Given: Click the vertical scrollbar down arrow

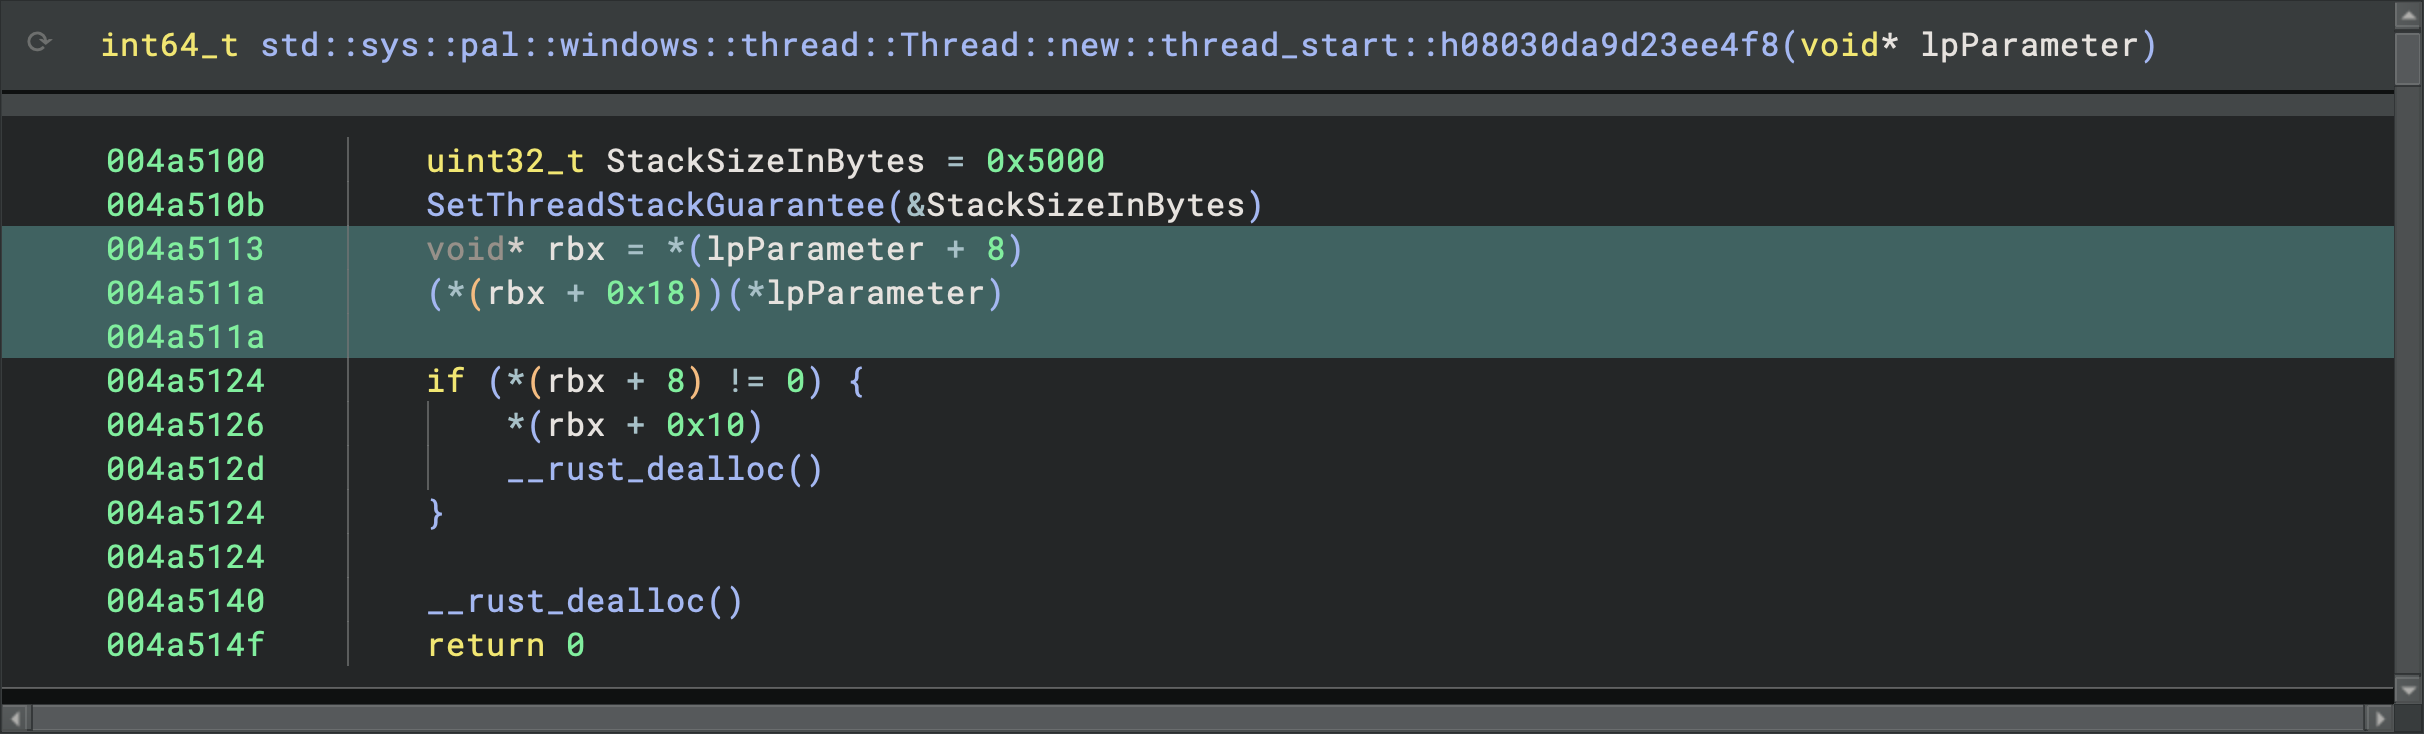Looking at the screenshot, I should (2409, 690).
